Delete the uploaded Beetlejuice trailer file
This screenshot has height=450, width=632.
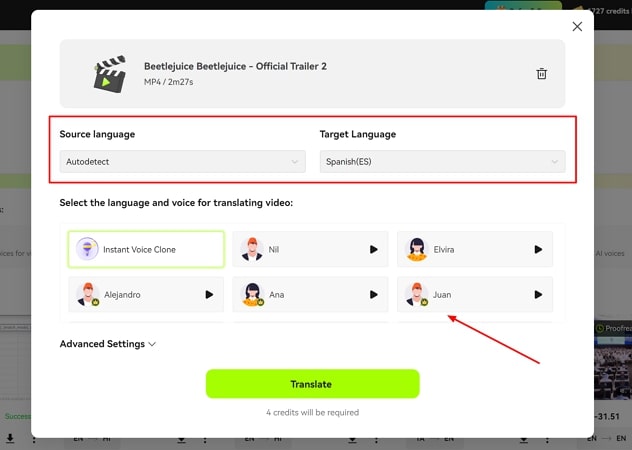pyautogui.click(x=541, y=74)
